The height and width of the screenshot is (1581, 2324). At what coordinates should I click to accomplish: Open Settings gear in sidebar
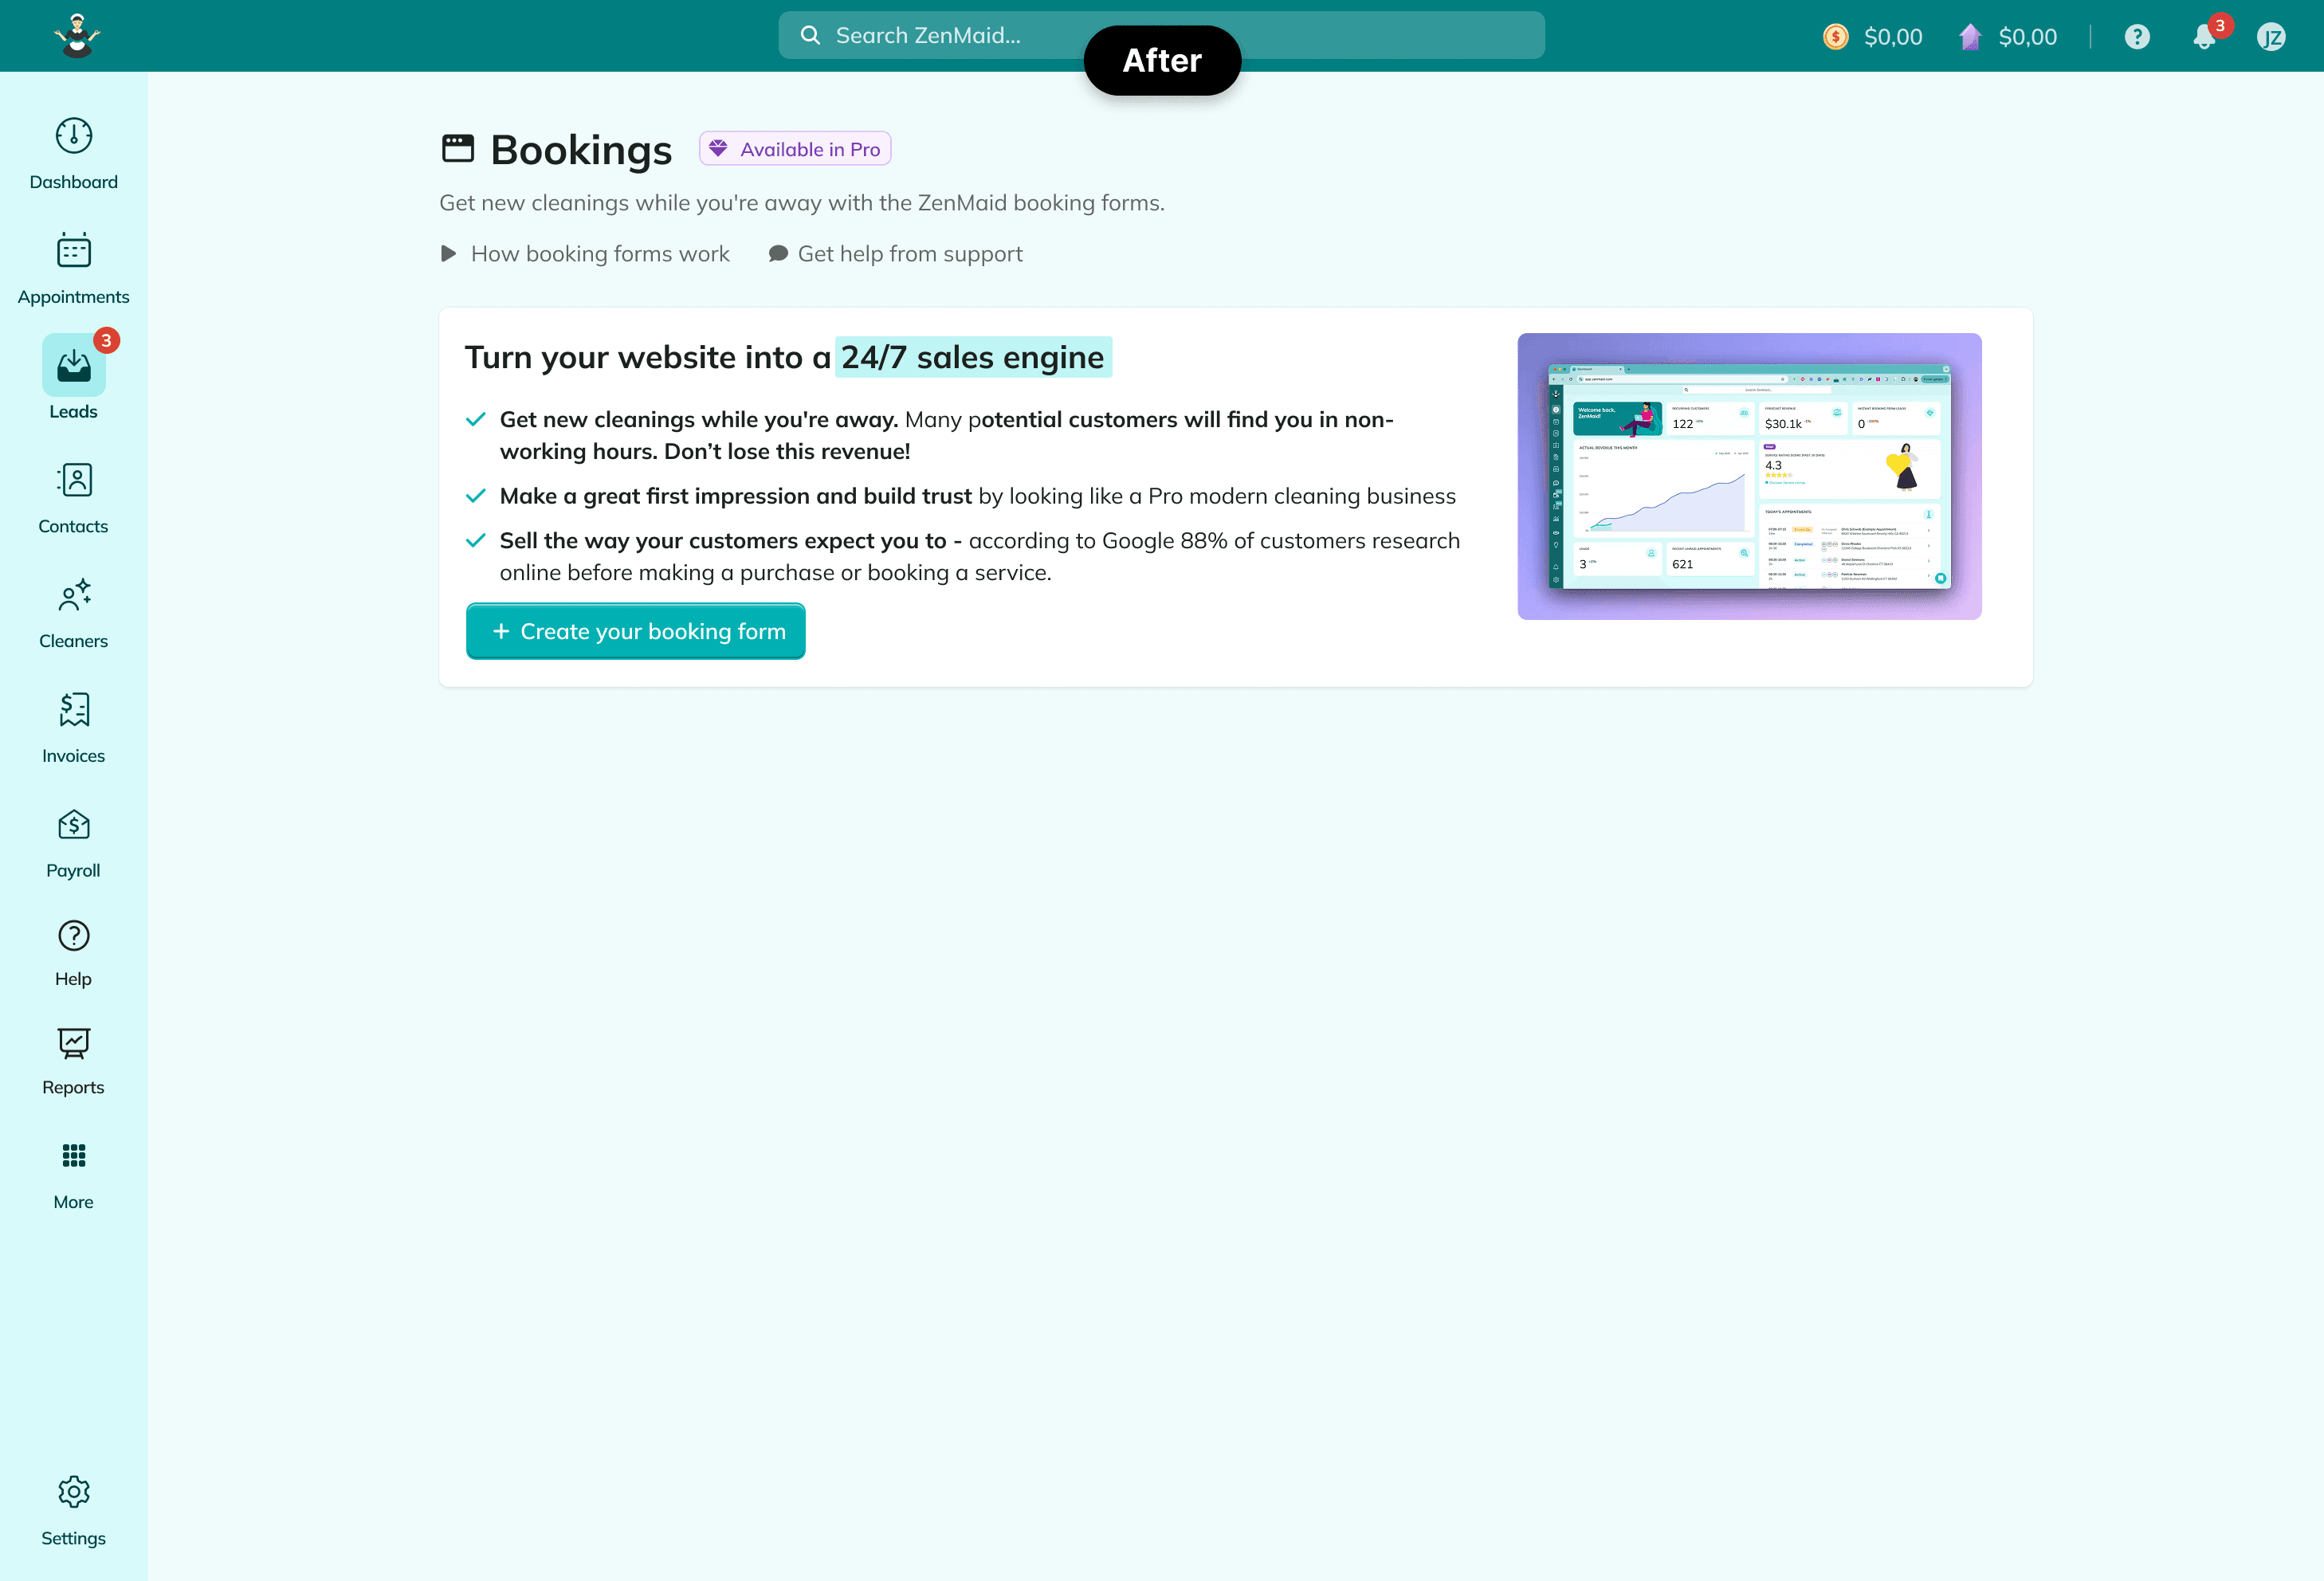[x=74, y=1511]
